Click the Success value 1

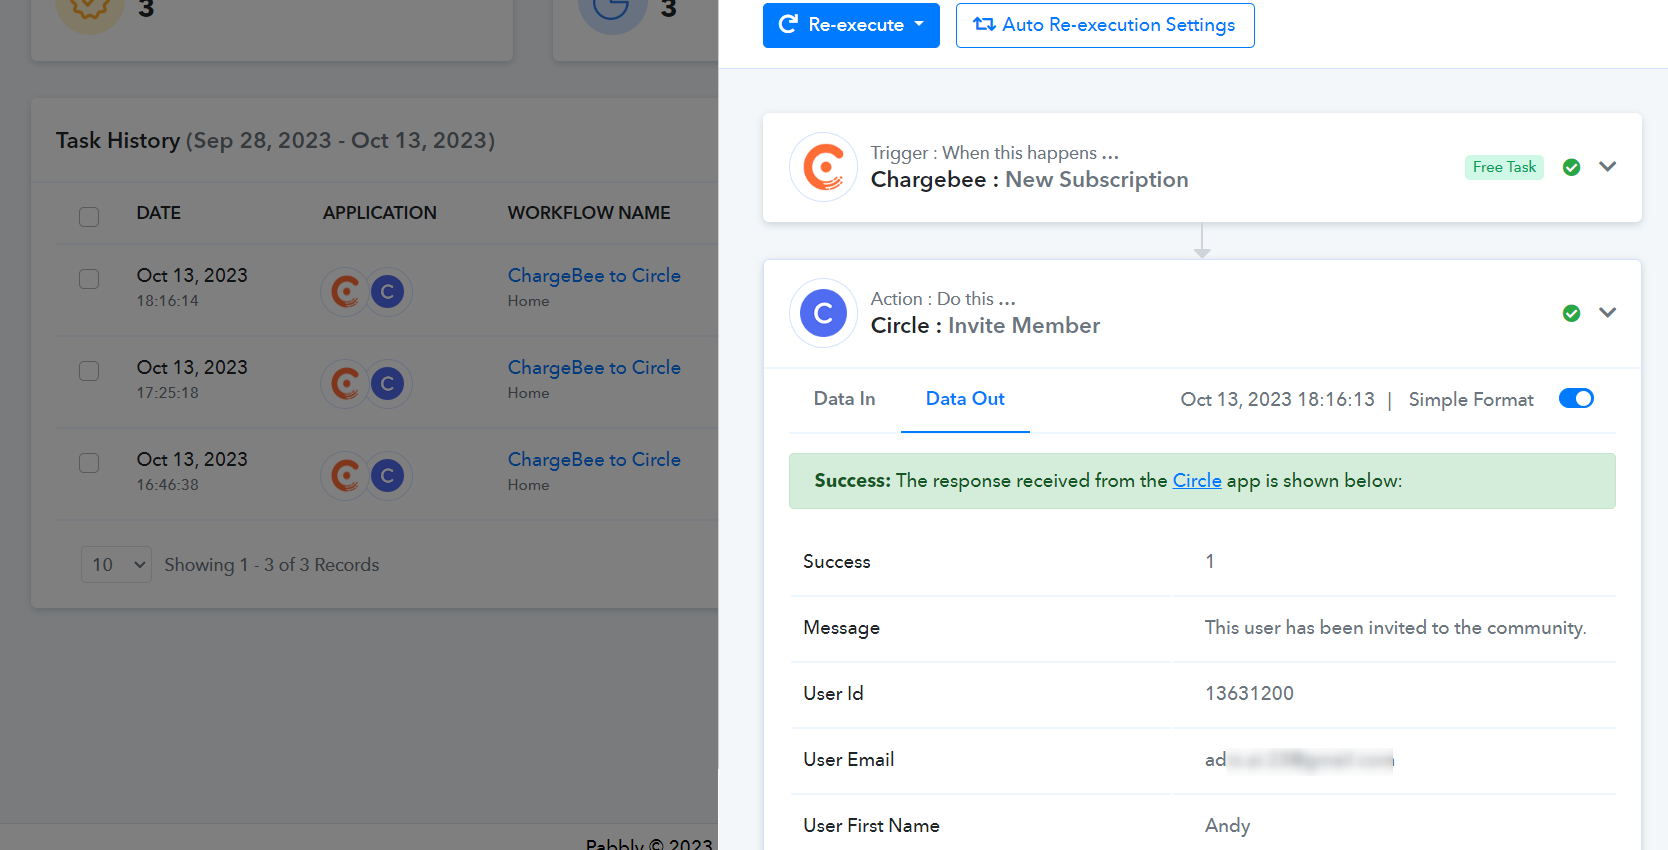click(x=1210, y=562)
